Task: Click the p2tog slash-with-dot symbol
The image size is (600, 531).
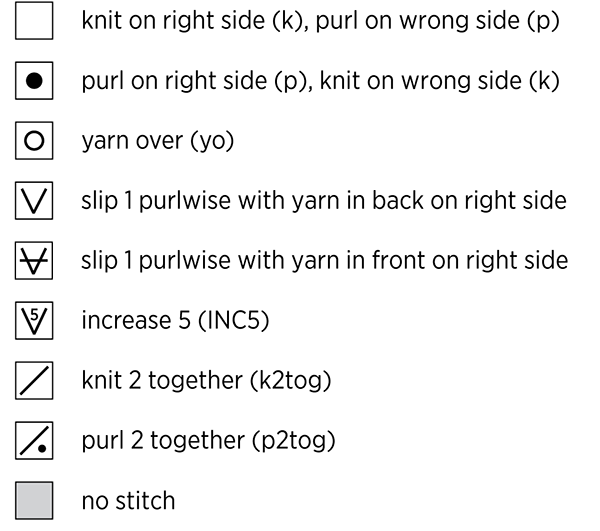Action: click(x=34, y=441)
